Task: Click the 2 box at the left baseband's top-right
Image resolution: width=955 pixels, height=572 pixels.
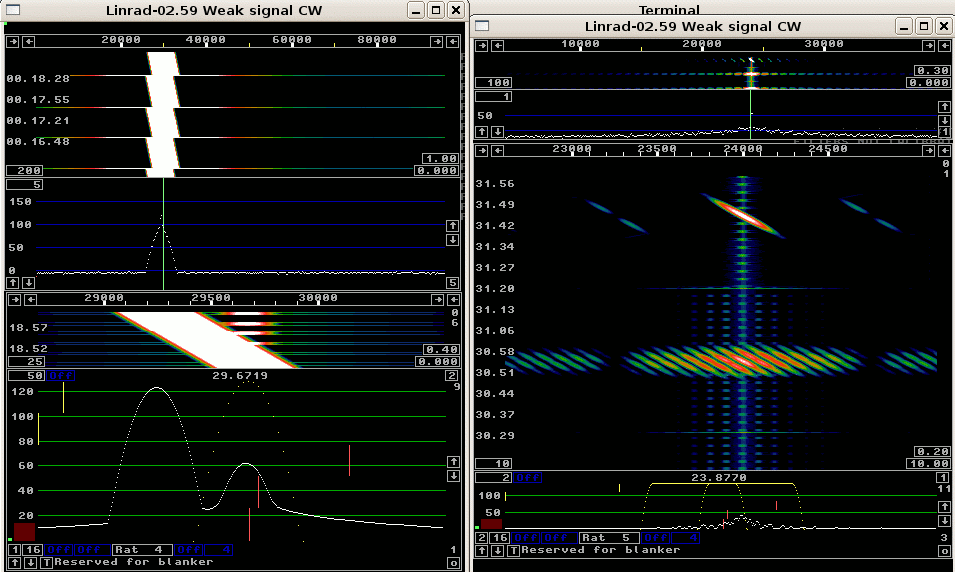Action: pos(451,376)
